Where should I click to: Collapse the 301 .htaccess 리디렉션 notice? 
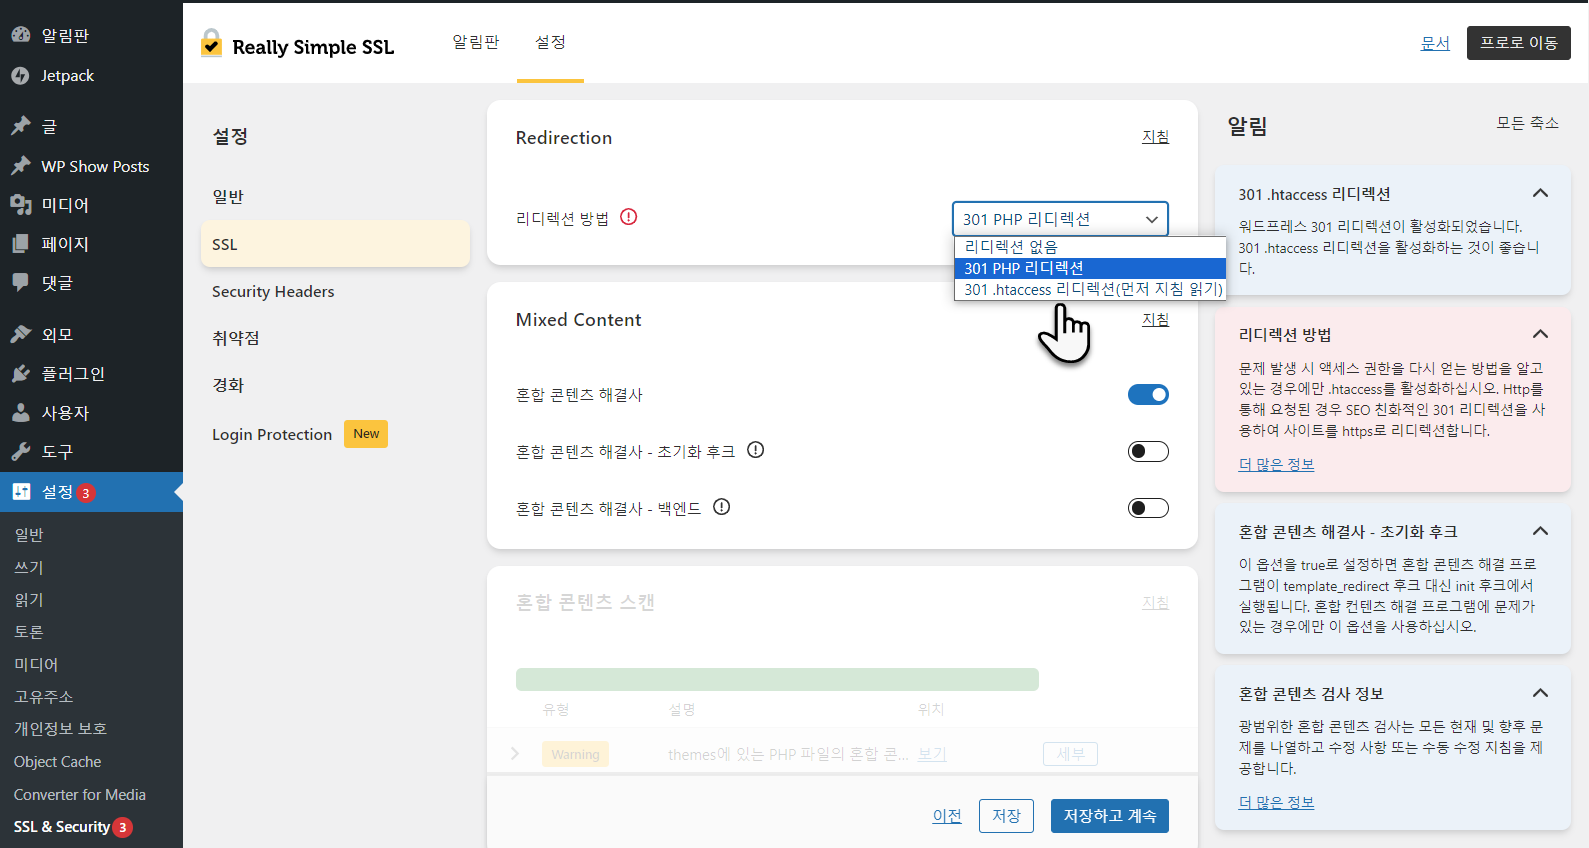point(1540,194)
